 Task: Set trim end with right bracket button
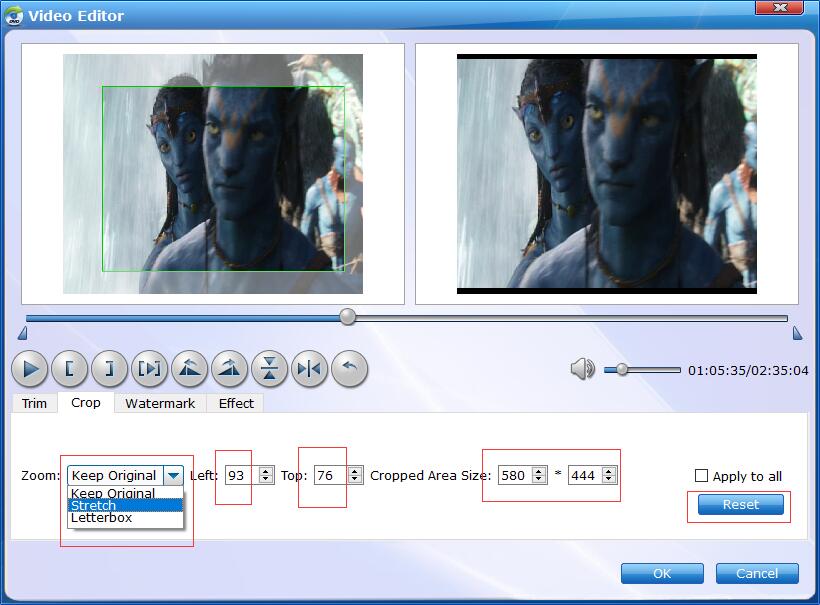109,369
